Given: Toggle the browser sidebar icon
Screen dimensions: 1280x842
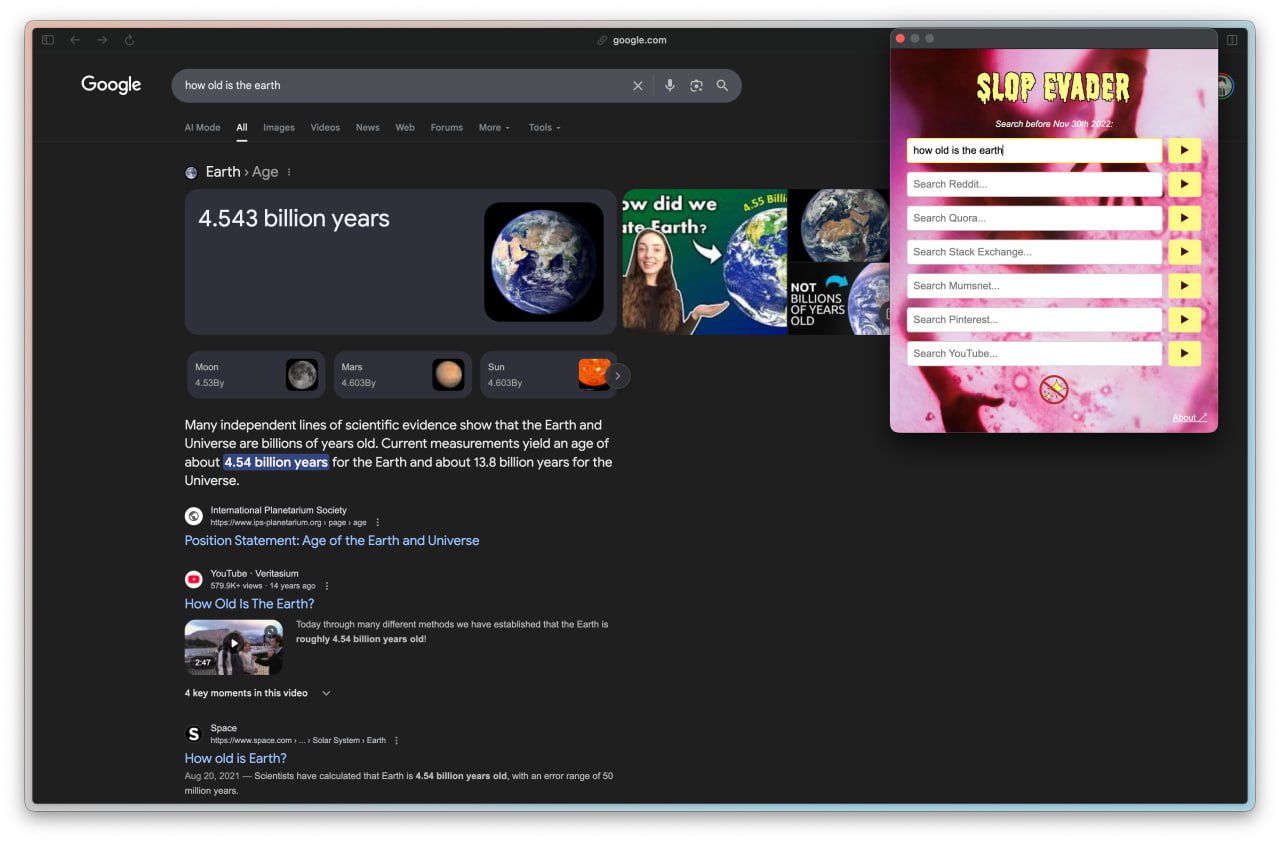Looking at the screenshot, I should click(48, 40).
